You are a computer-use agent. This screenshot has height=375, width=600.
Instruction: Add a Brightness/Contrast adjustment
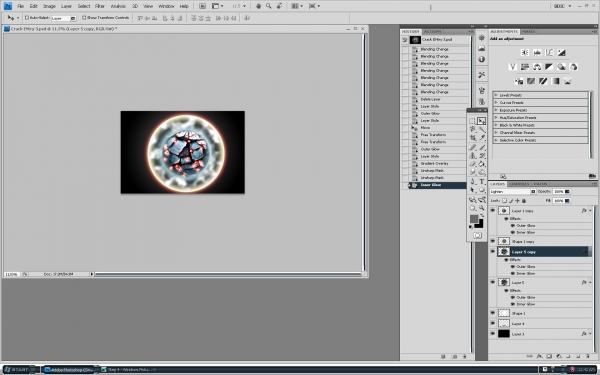[x=525, y=53]
